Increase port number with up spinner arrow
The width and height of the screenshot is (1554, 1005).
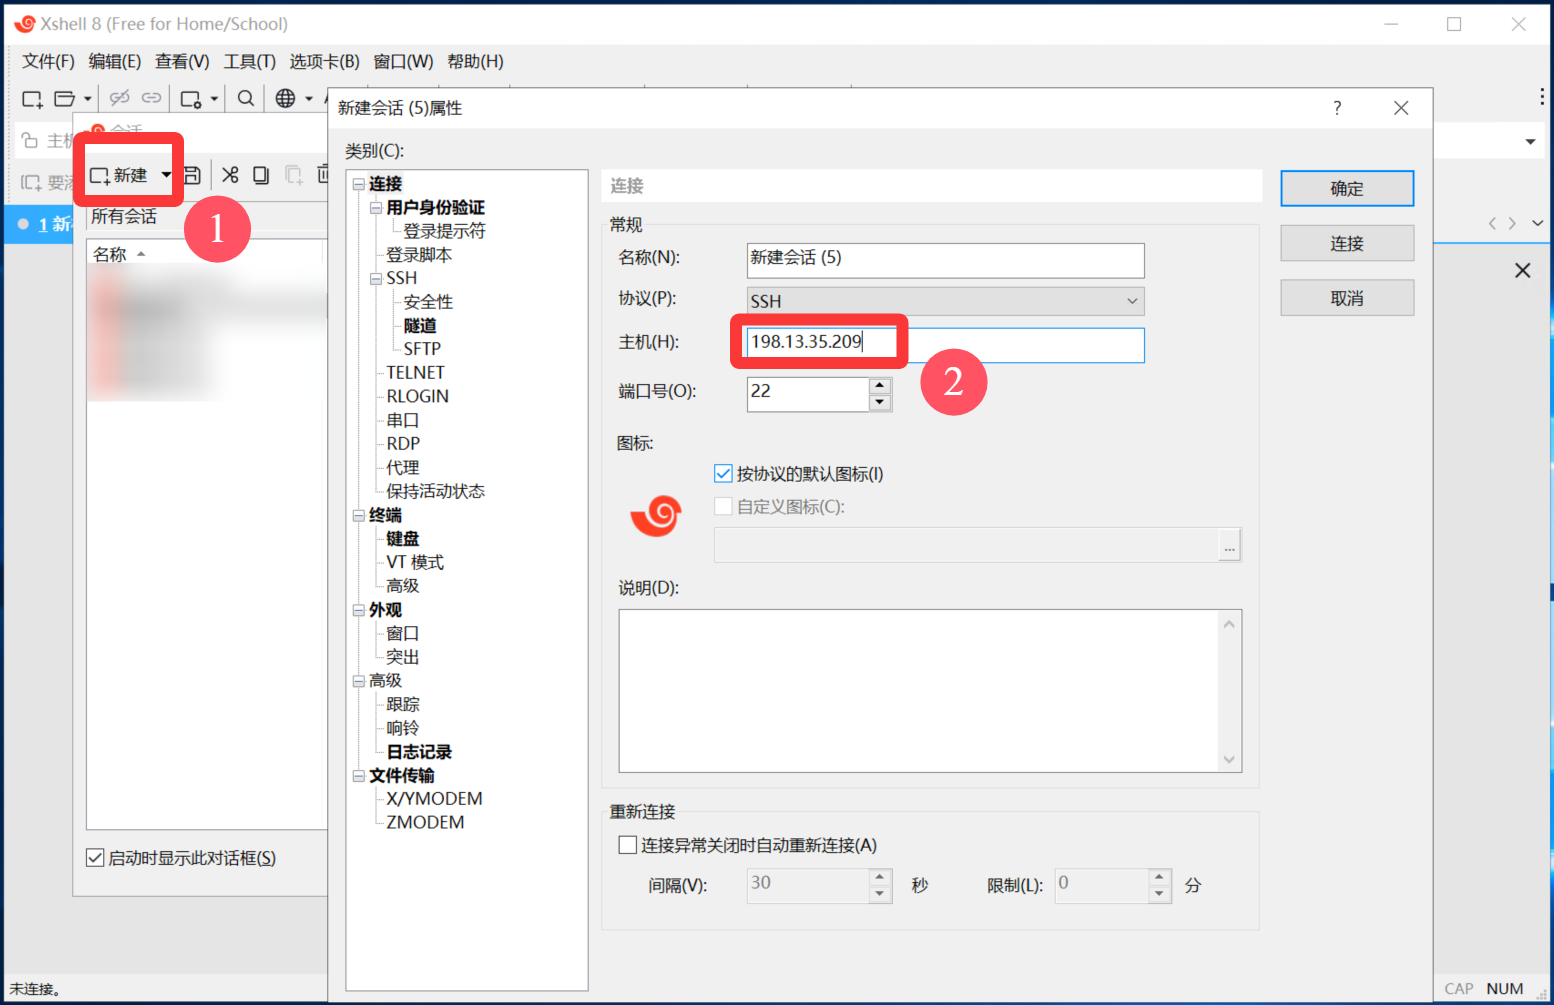coord(879,385)
